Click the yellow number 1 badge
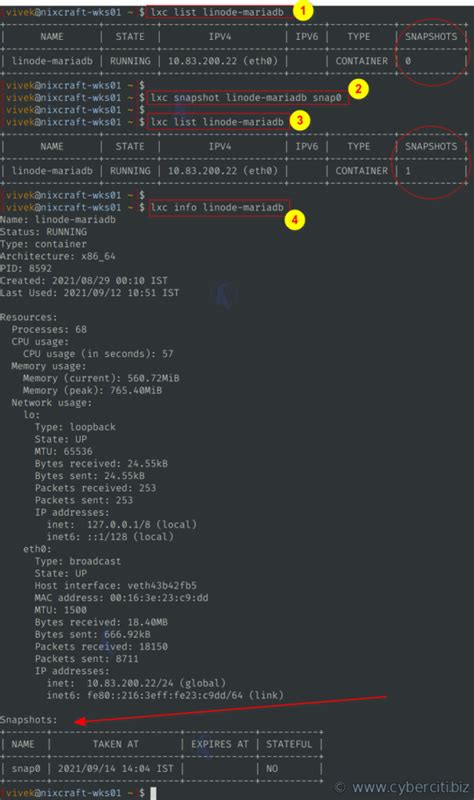Image resolution: width=474 pixels, height=800 pixels. (303, 10)
